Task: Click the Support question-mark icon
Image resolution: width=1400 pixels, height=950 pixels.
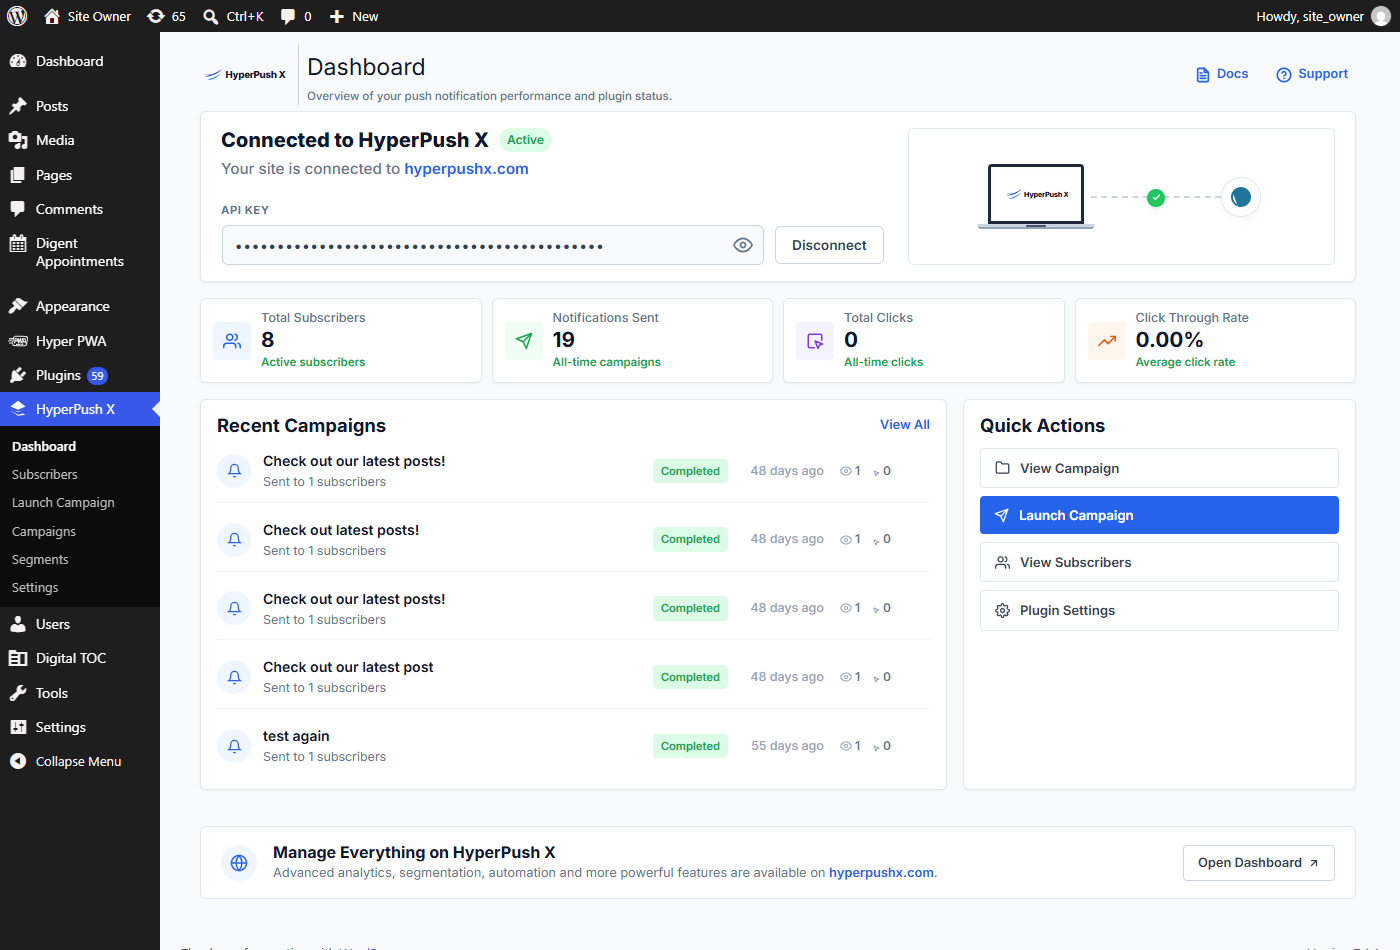Action: [x=1284, y=75]
